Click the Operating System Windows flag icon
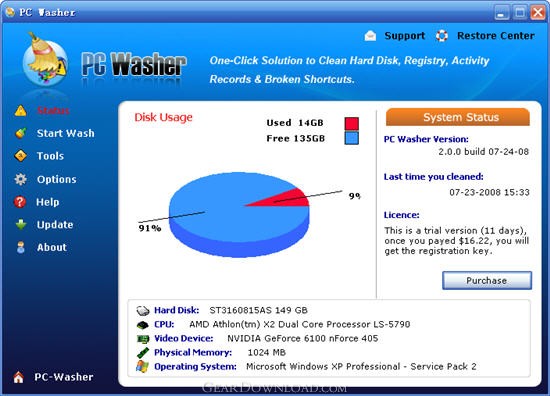550x396 pixels. (x=142, y=367)
